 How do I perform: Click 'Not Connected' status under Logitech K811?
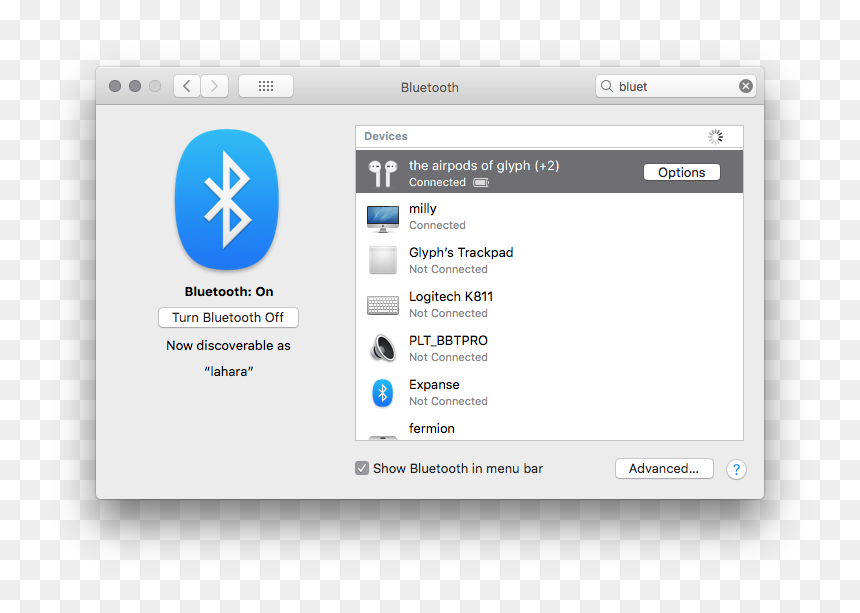(x=448, y=313)
